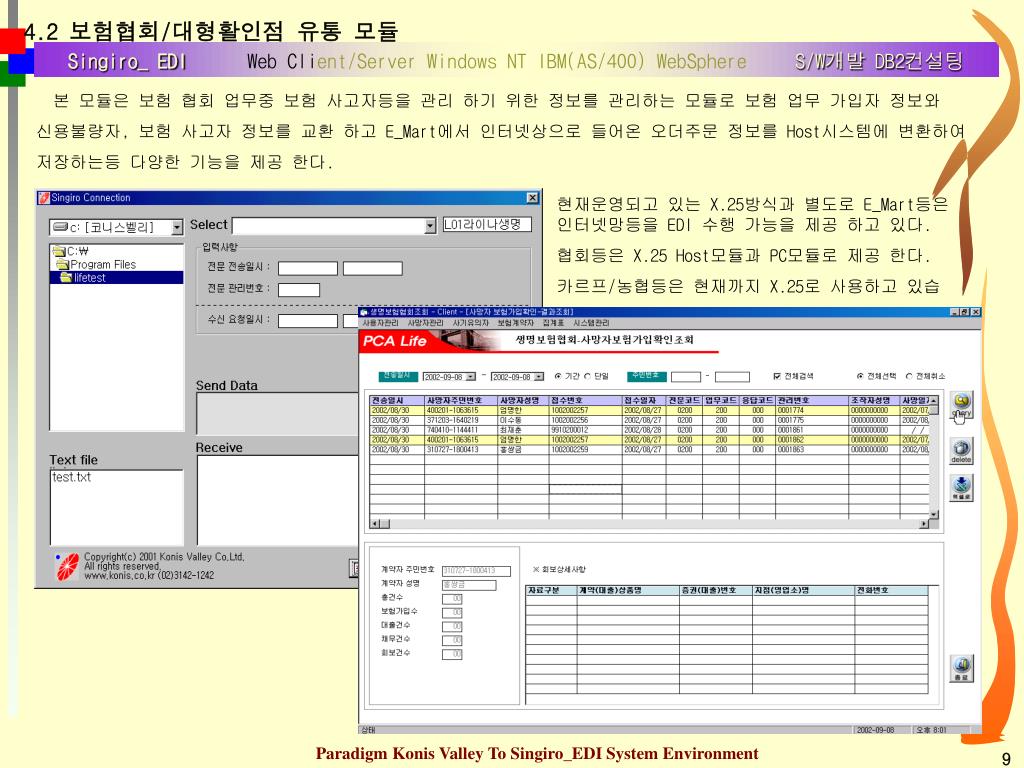This screenshot has height=768, width=1024.
Task: Click the status bar date 2002-09-08
Action: [875, 730]
